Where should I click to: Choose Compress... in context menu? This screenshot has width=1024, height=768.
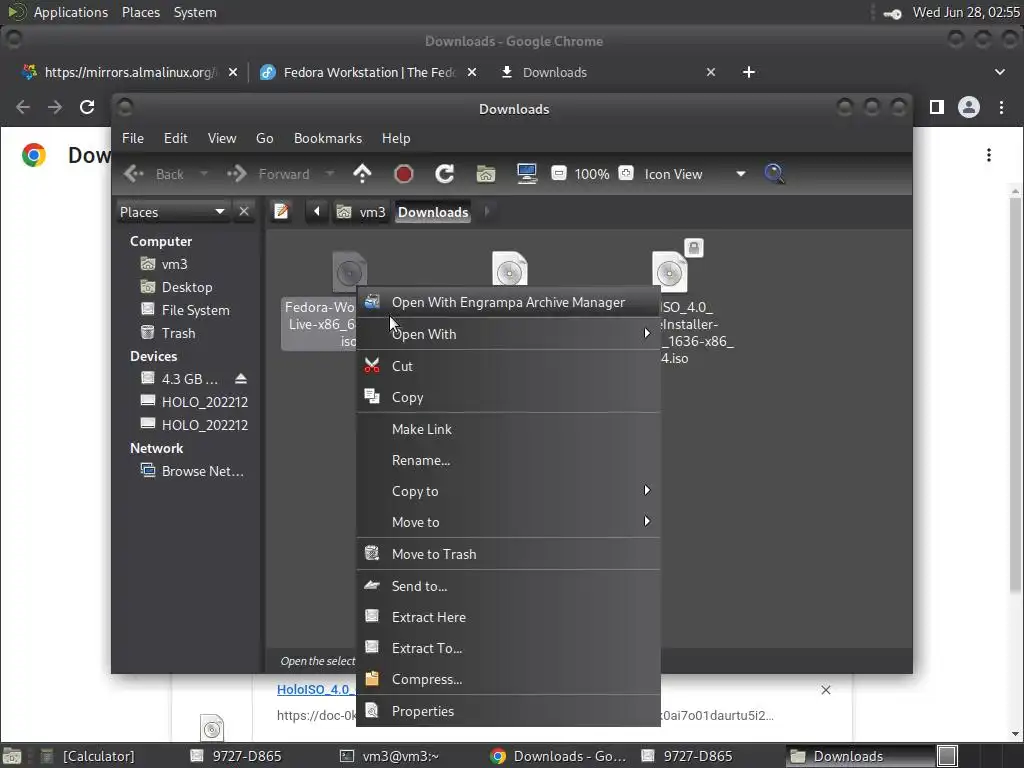(508, 679)
